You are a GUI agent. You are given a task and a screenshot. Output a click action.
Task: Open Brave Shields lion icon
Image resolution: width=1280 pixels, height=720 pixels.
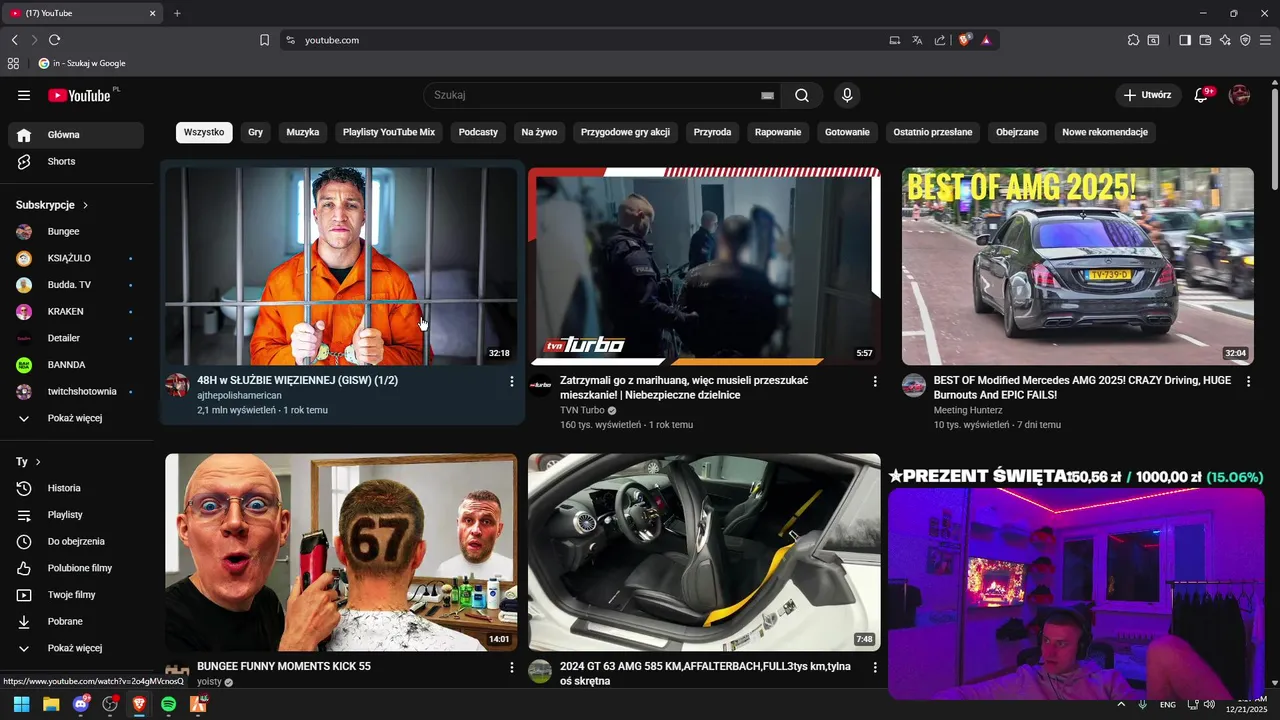pyautogui.click(x=965, y=40)
